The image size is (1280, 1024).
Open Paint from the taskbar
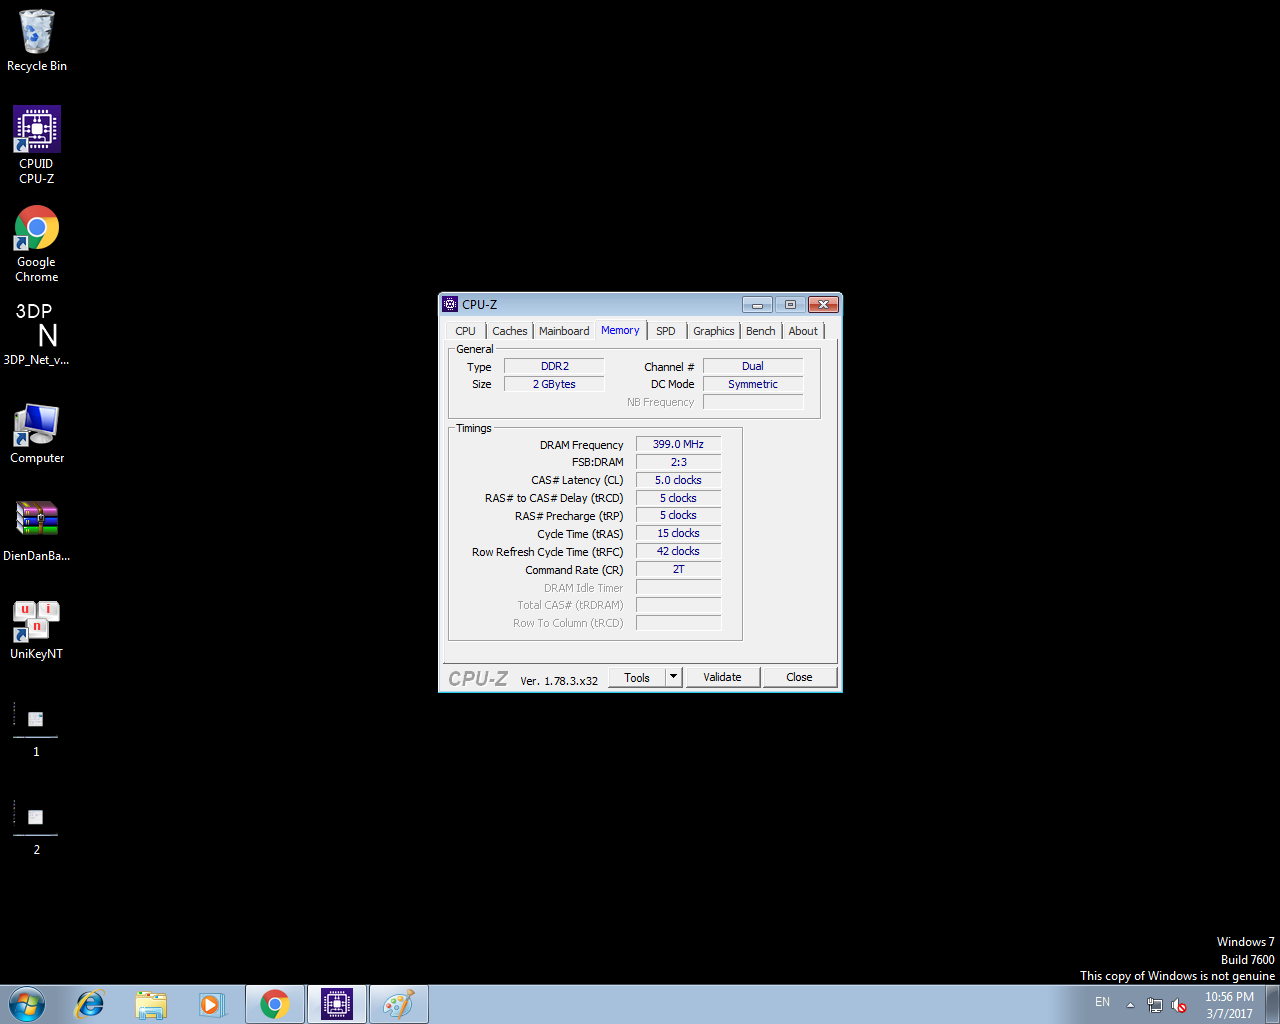pyautogui.click(x=399, y=1004)
